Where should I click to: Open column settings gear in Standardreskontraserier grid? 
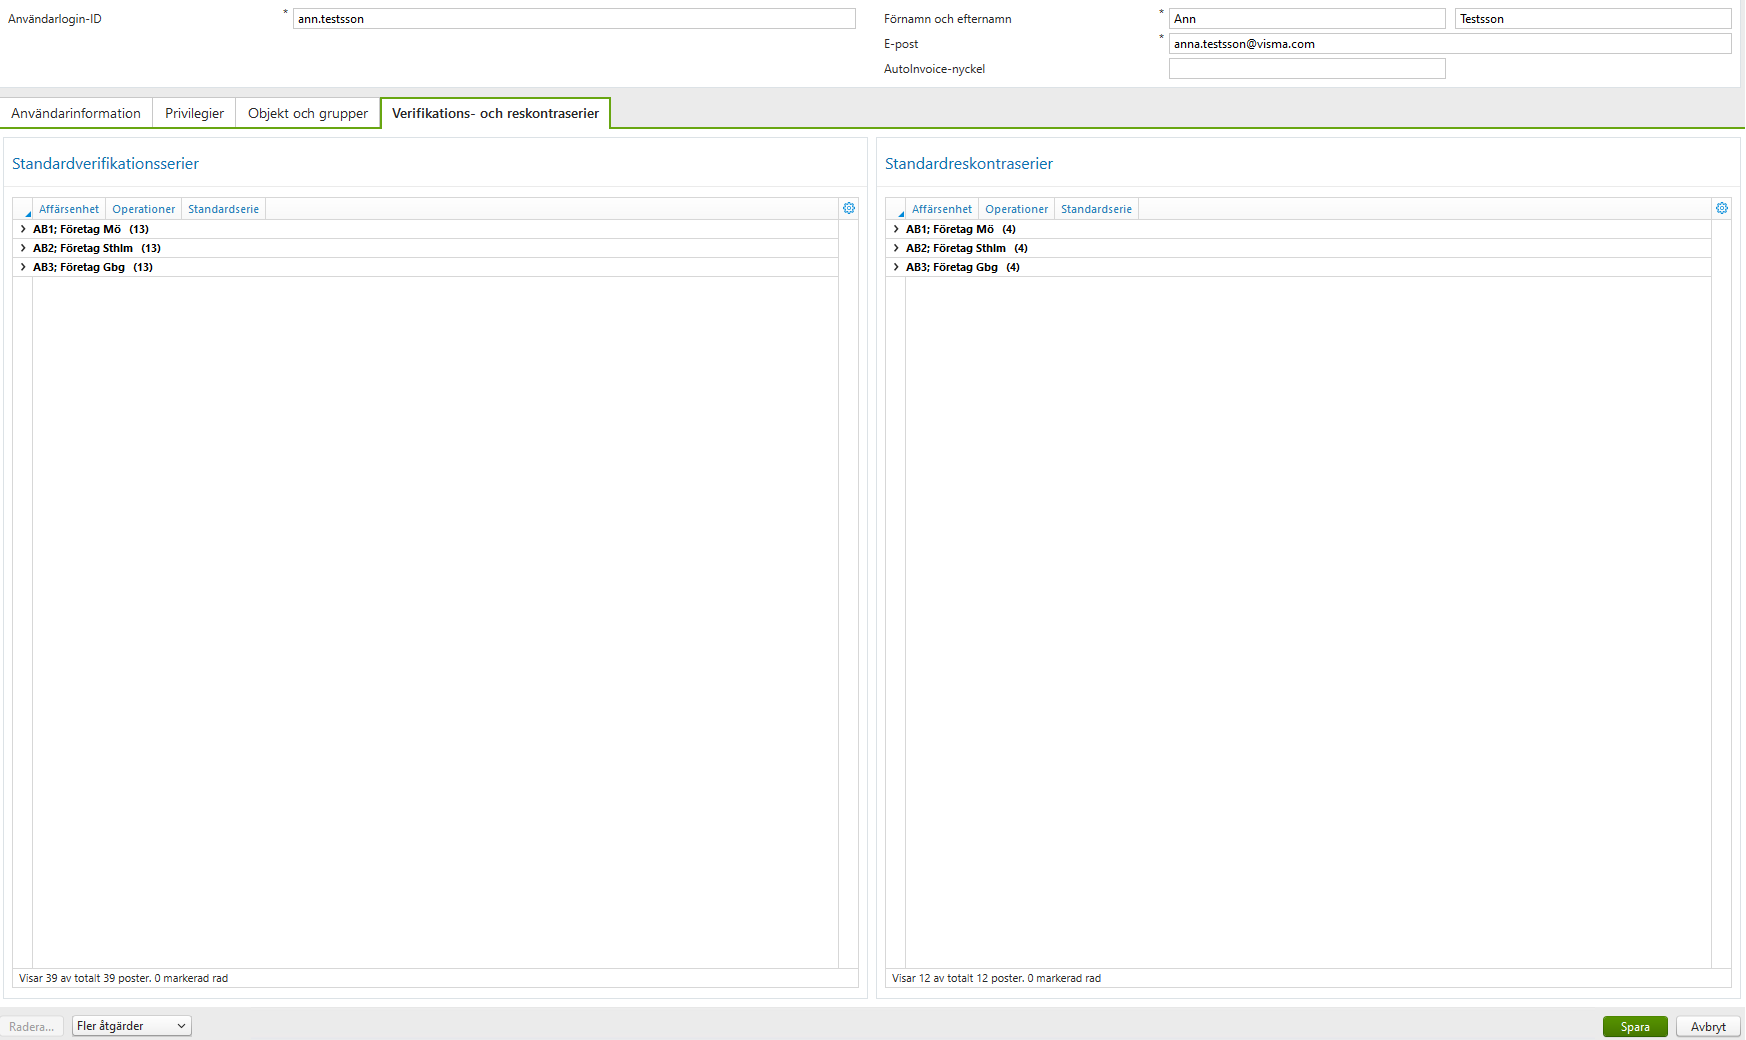click(1722, 208)
